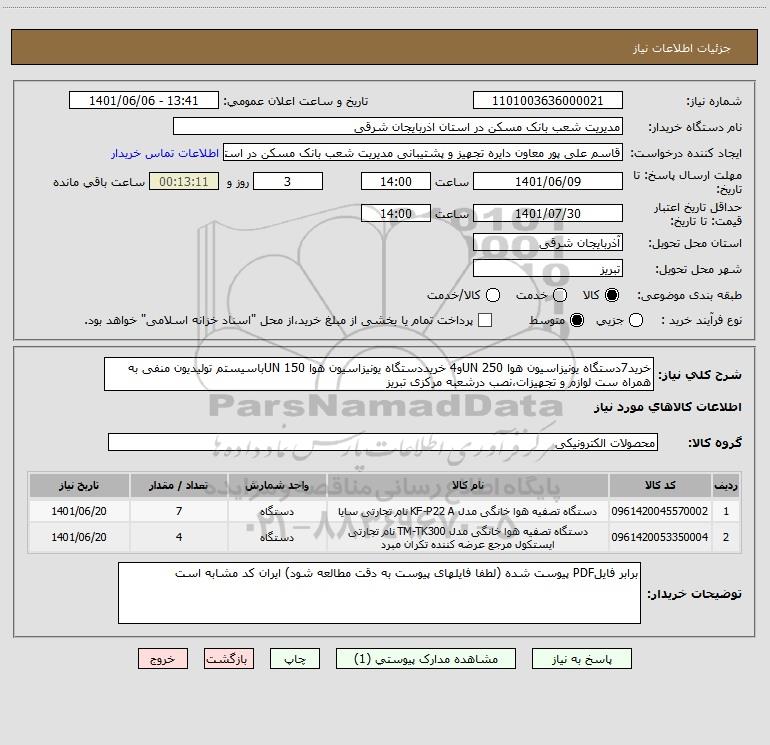Click the شهر محل تحویل field تبریز
770x745 pixels.
pyautogui.click(x=548, y=268)
